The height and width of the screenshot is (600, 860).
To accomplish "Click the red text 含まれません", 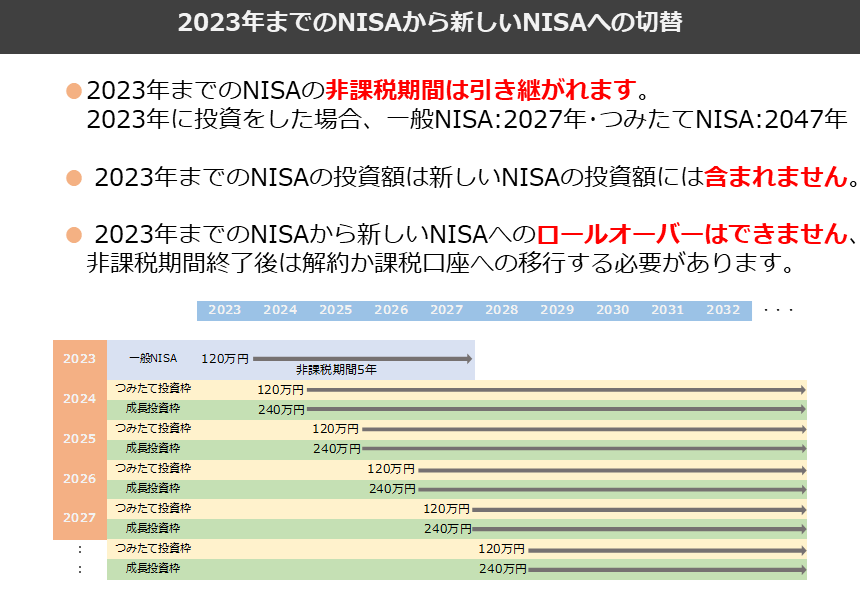I will (775, 178).
